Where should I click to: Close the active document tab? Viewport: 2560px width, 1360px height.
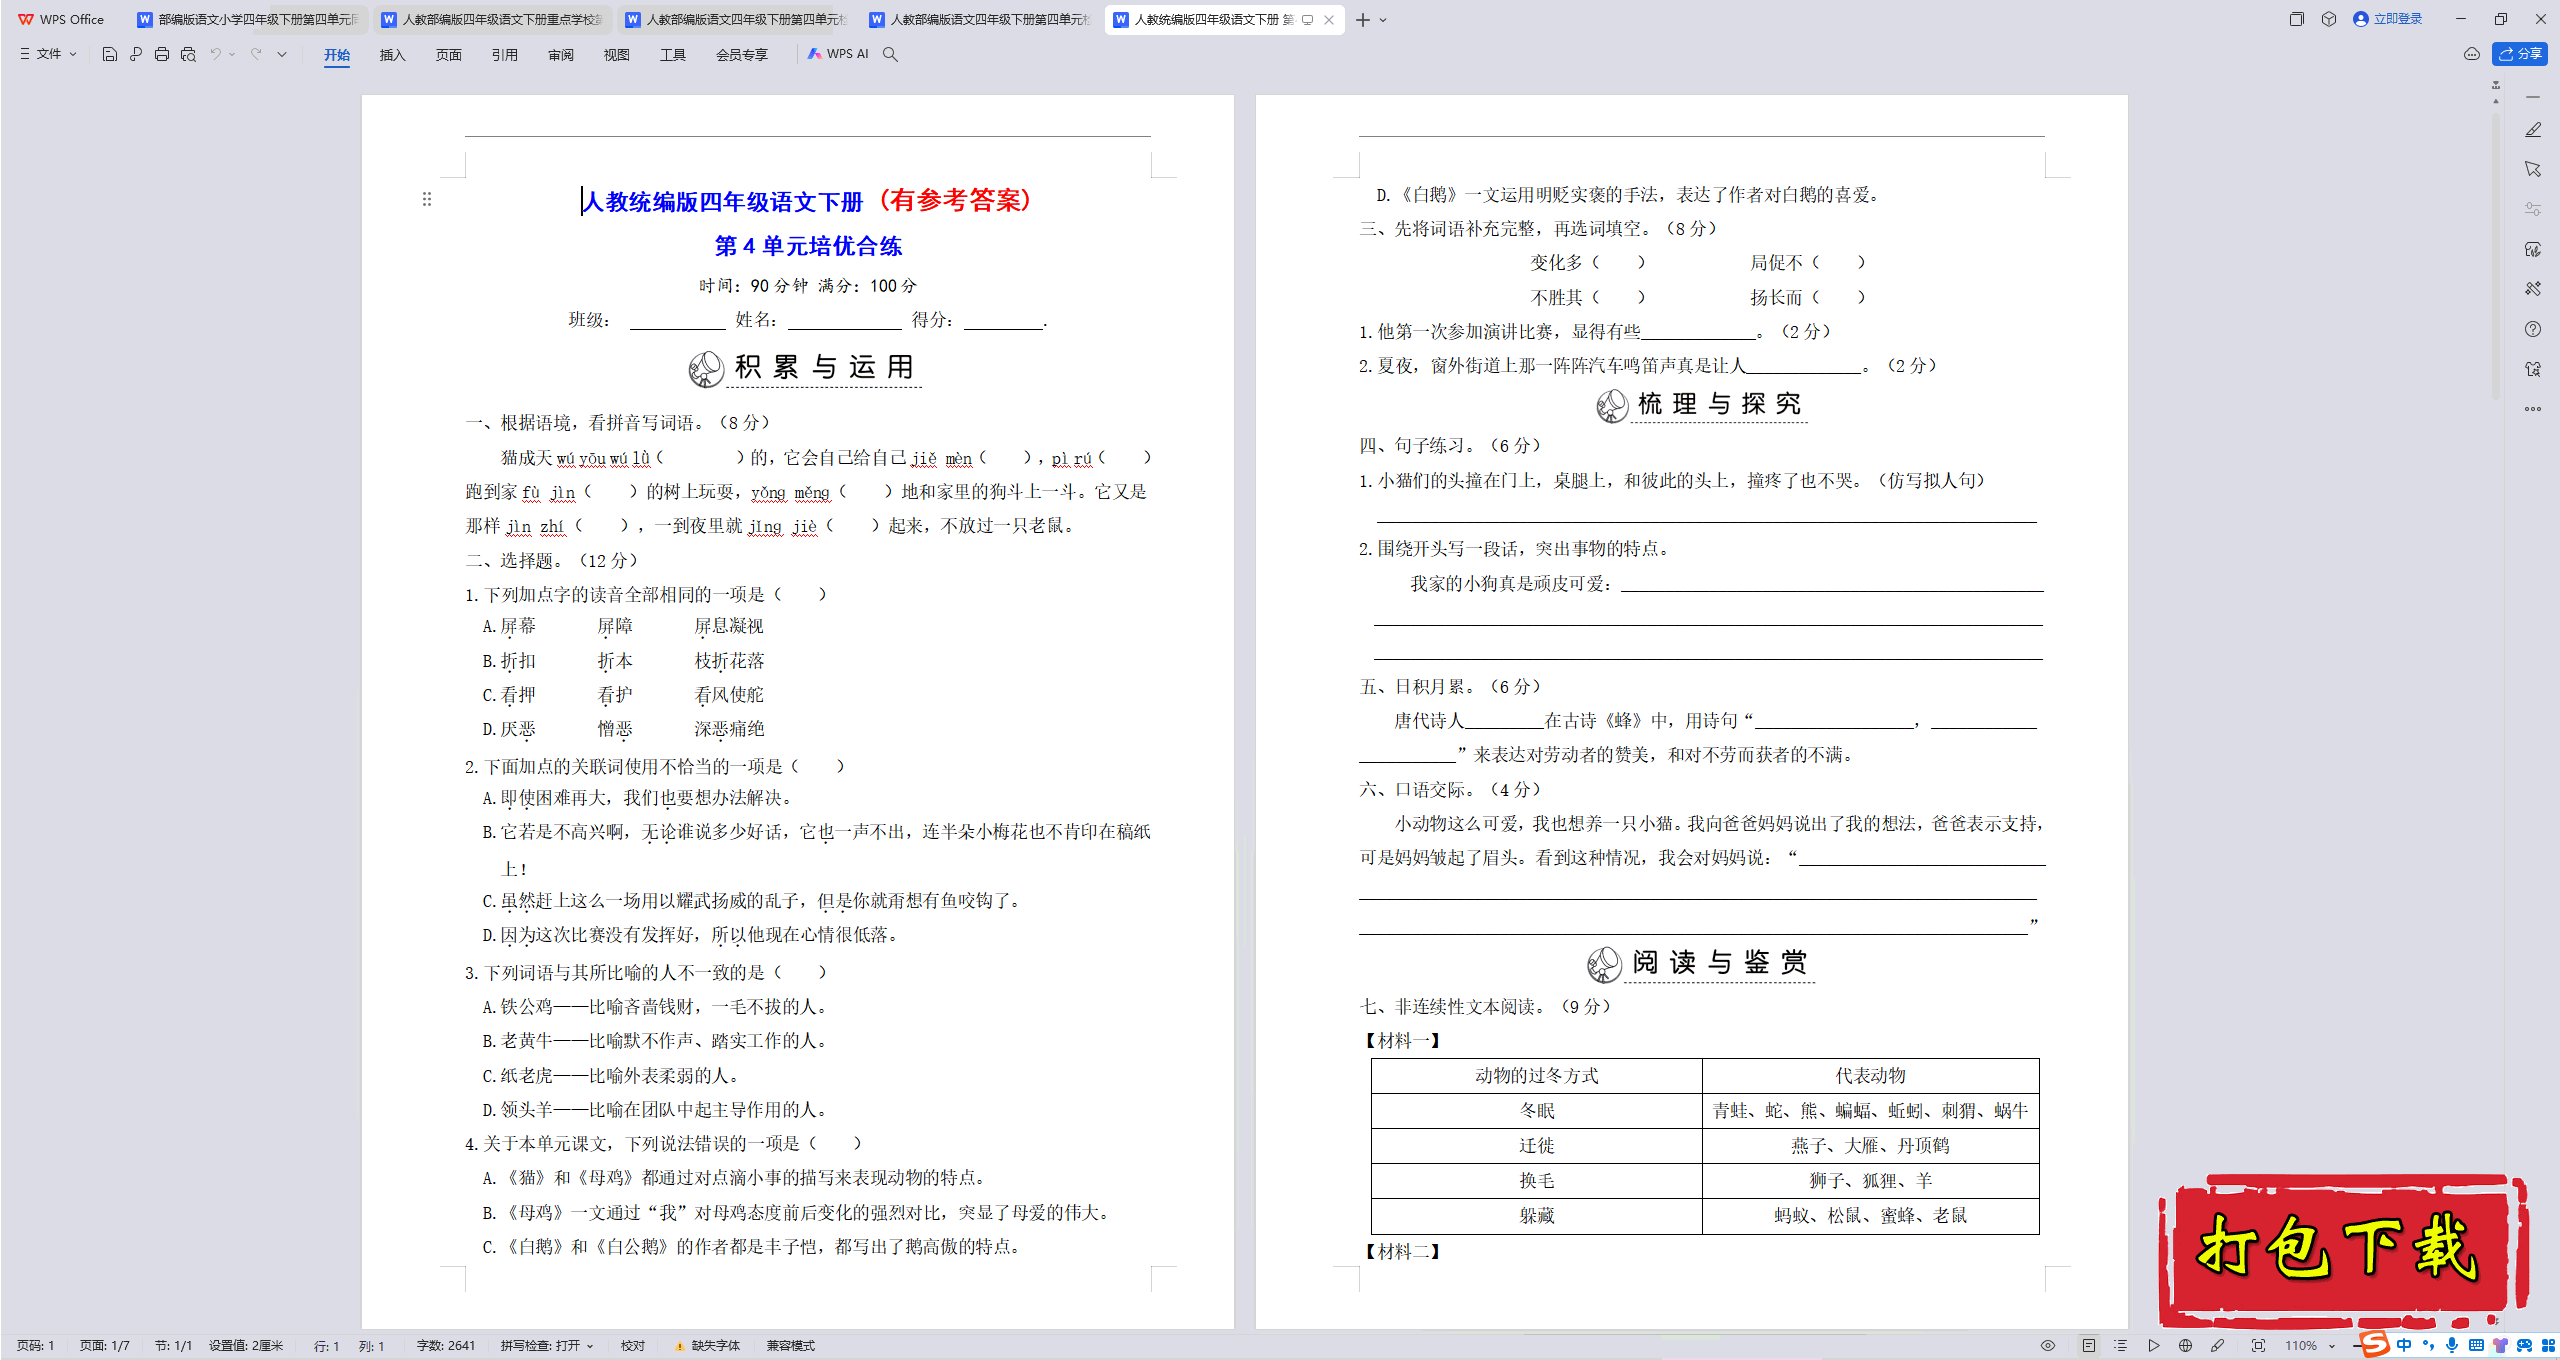(1329, 20)
